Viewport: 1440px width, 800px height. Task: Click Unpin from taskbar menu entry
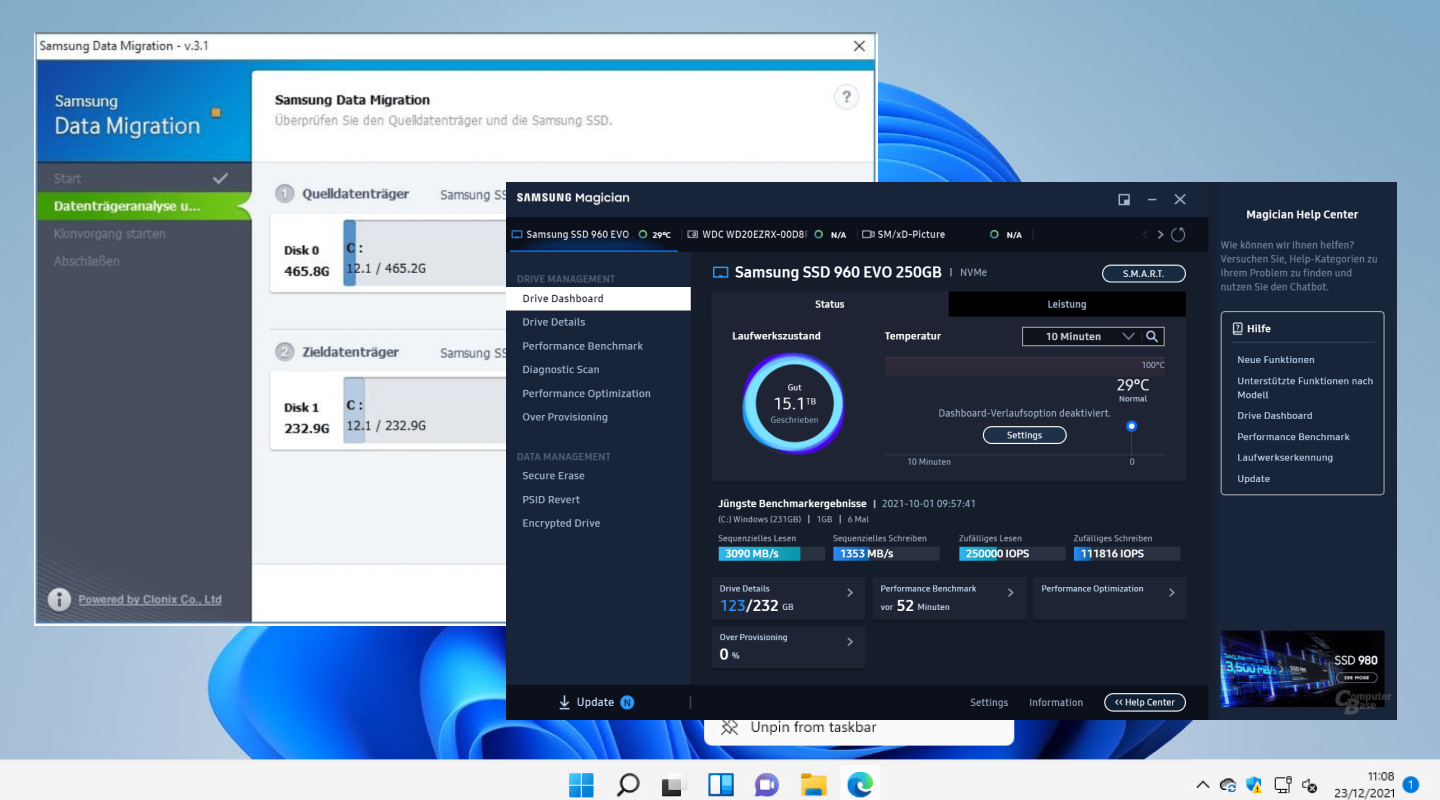[859, 728]
